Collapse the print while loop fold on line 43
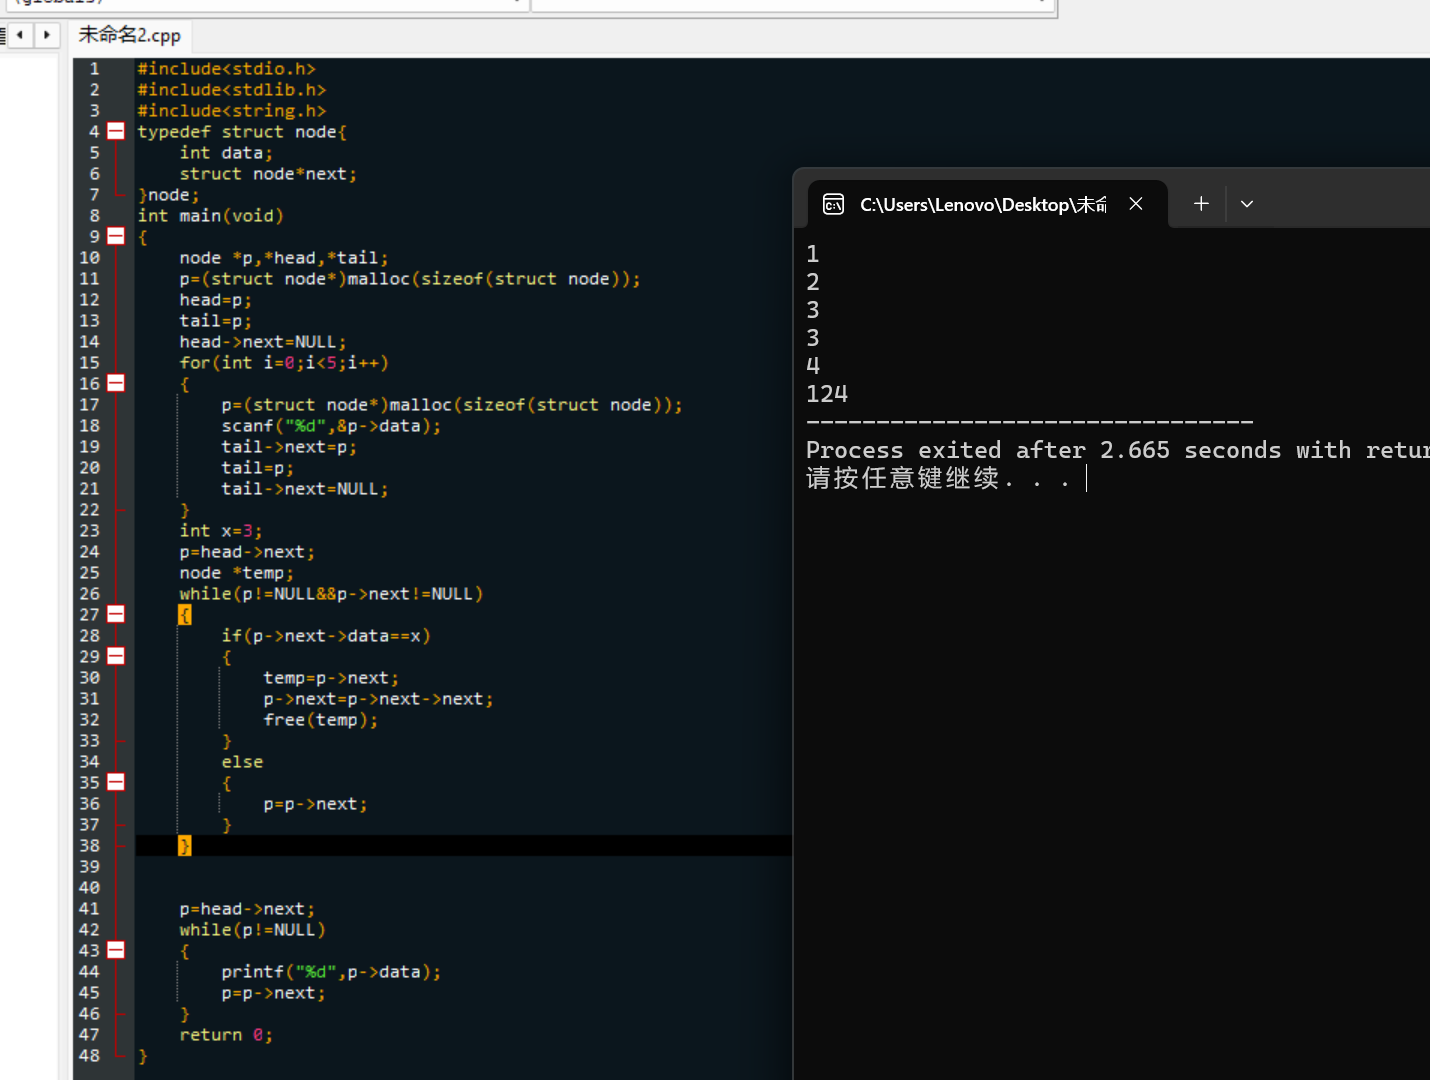The height and width of the screenshot is (1080, 1430). (x=116, y=950)
